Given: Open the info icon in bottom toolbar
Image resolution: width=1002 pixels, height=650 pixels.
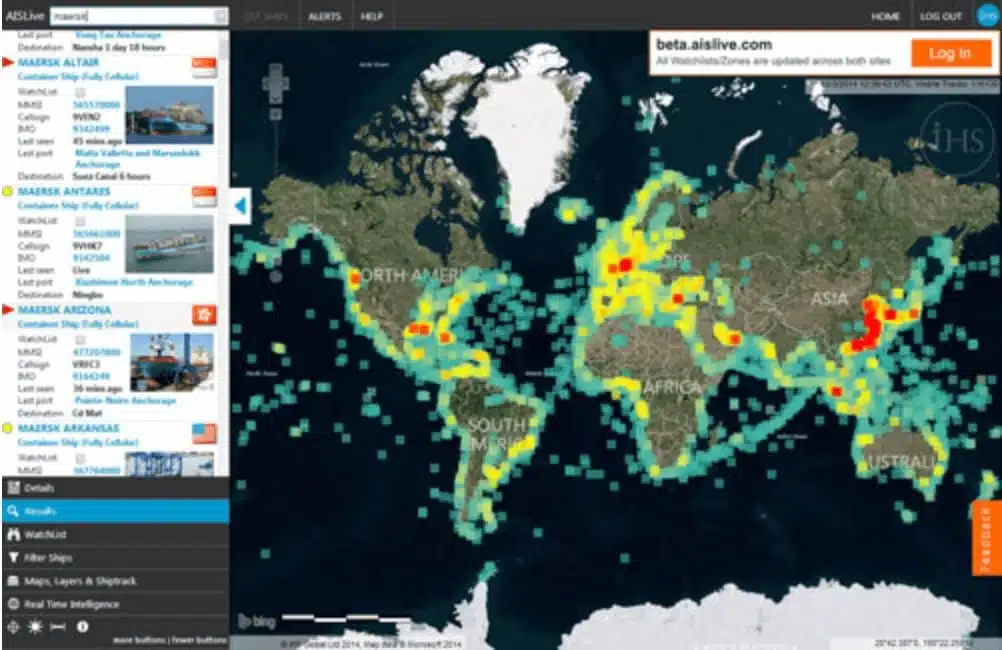Looking at the screenshot, I should coord(82,627).
